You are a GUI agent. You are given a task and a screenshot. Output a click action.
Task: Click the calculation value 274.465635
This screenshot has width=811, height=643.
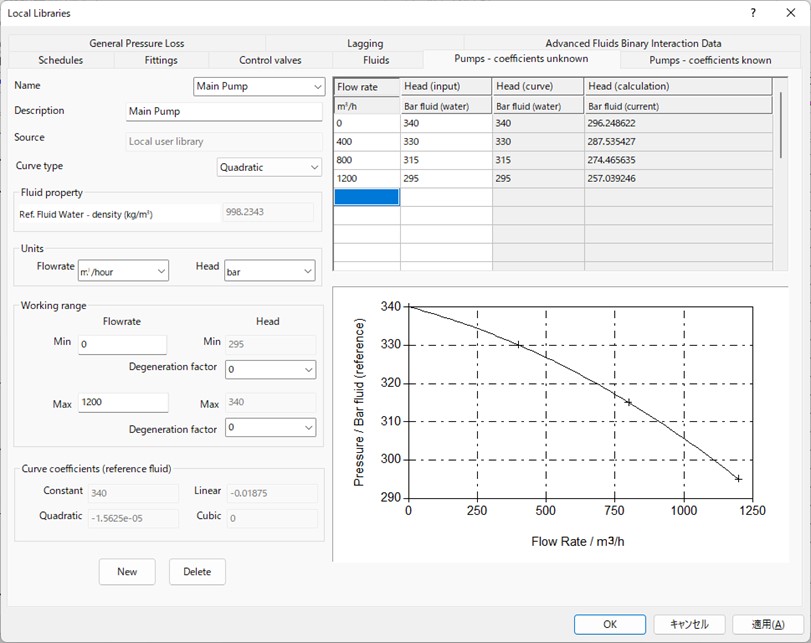coord(679,160)
